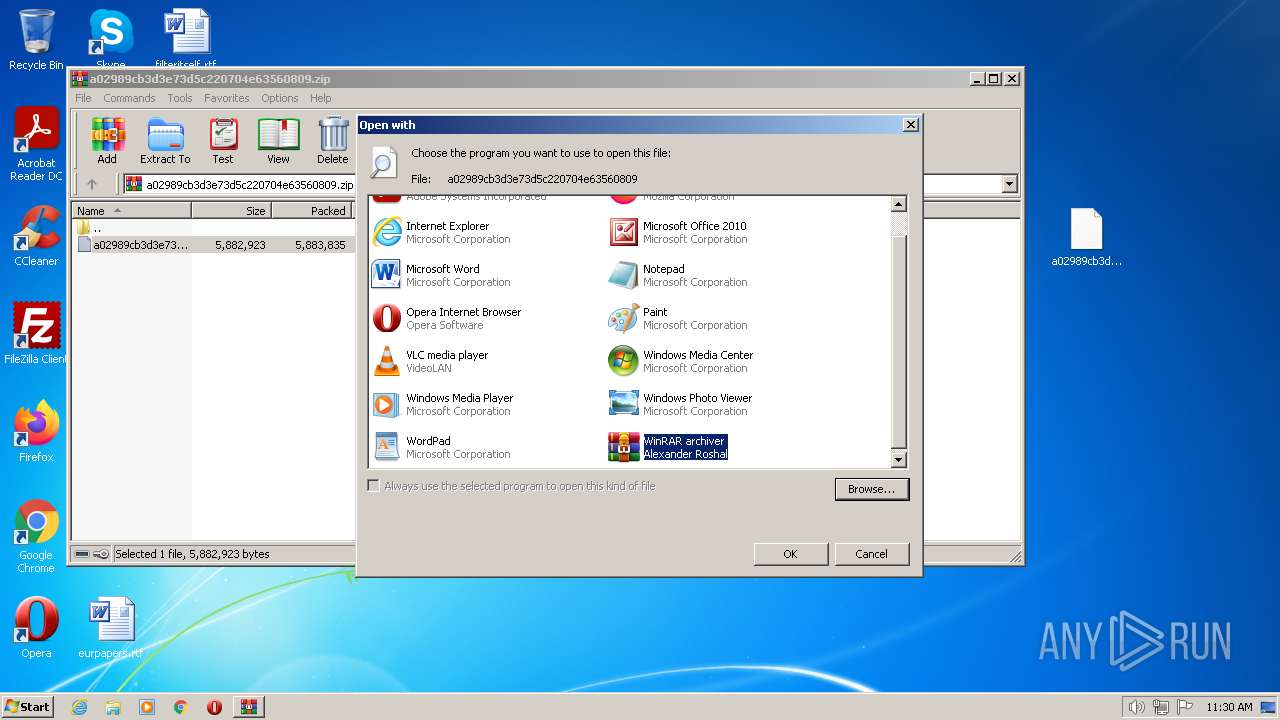Open the Favorites menu
Viewport: 1280px width, 720px height.
[227, 98]
